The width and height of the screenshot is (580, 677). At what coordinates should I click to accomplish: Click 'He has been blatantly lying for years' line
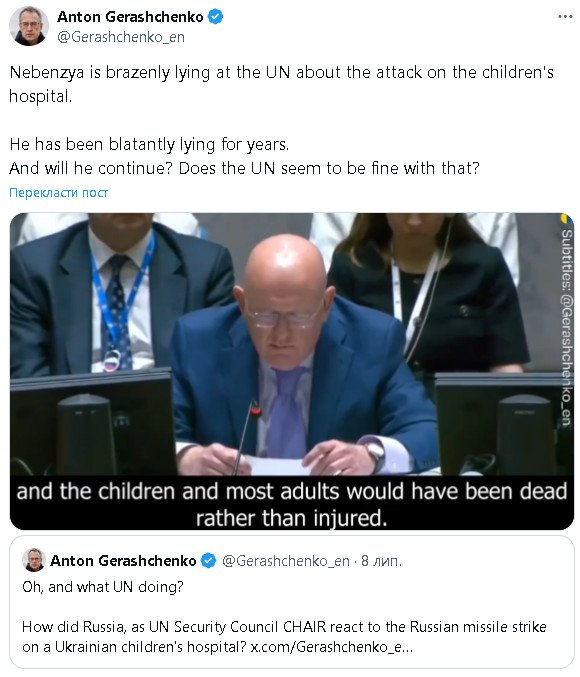click(x=149, y=144)
